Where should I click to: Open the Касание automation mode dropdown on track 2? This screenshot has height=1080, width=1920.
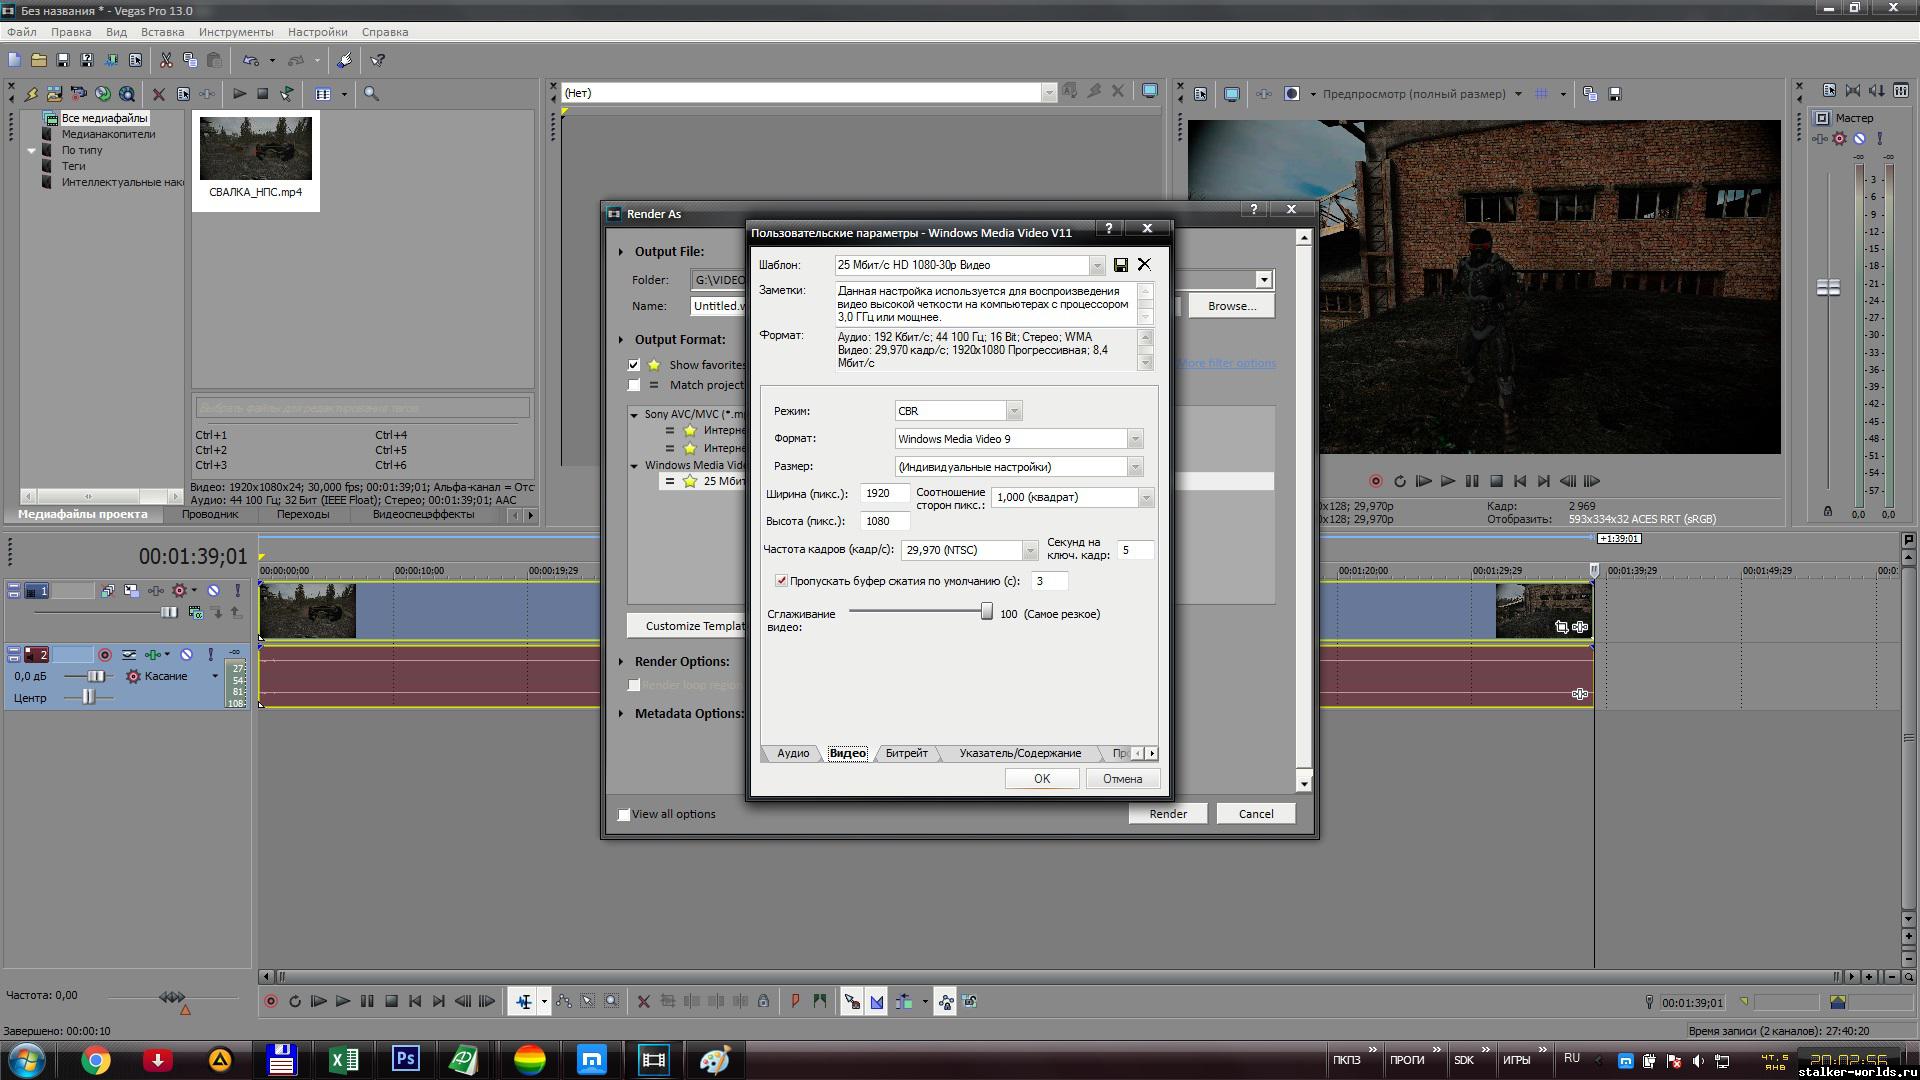214,676
